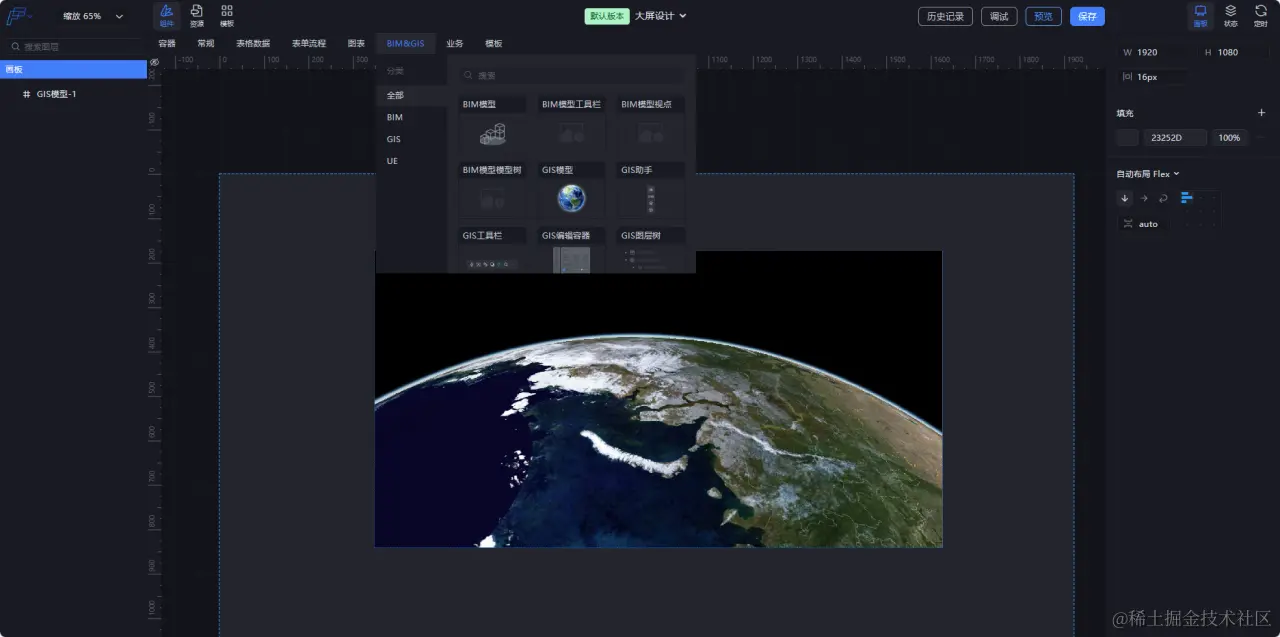Viewport: 1280px width, 637px height.
Task: Open the 容器 tab
Action: 167,44
